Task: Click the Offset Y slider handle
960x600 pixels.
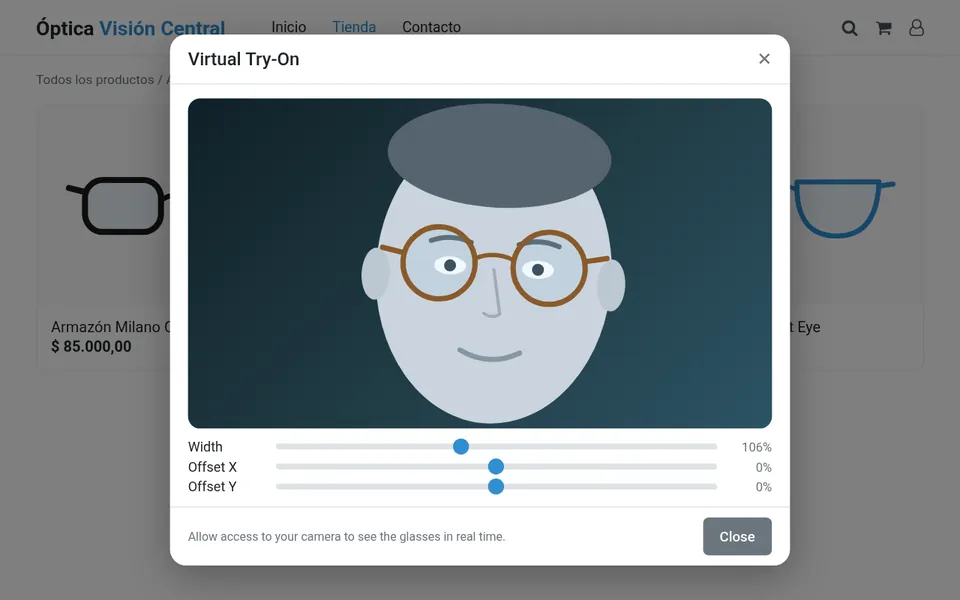Action: pos(496,487)
